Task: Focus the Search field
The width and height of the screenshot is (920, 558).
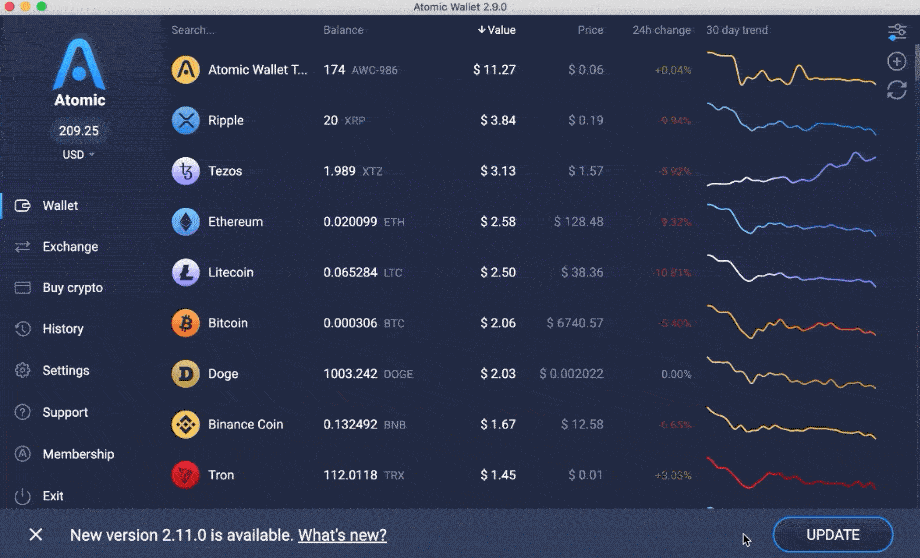Action: coord(192,30)
